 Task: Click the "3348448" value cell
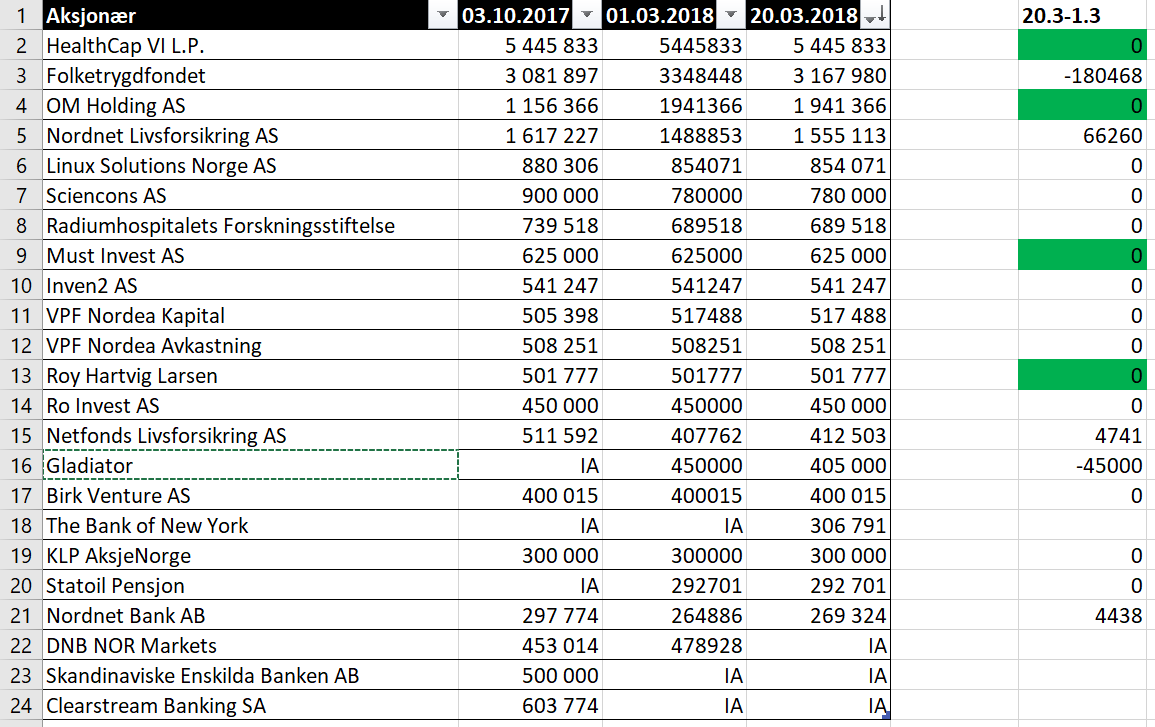(675, 76)
